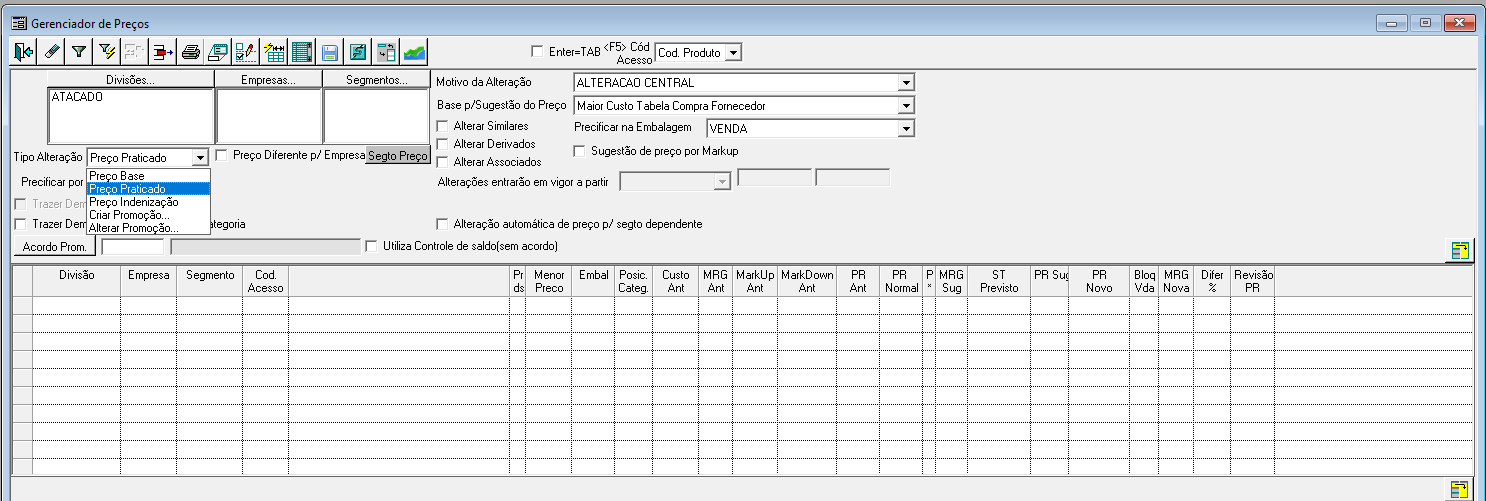Click the Gerenciador de Preços title icon

[x=19, y=22]
